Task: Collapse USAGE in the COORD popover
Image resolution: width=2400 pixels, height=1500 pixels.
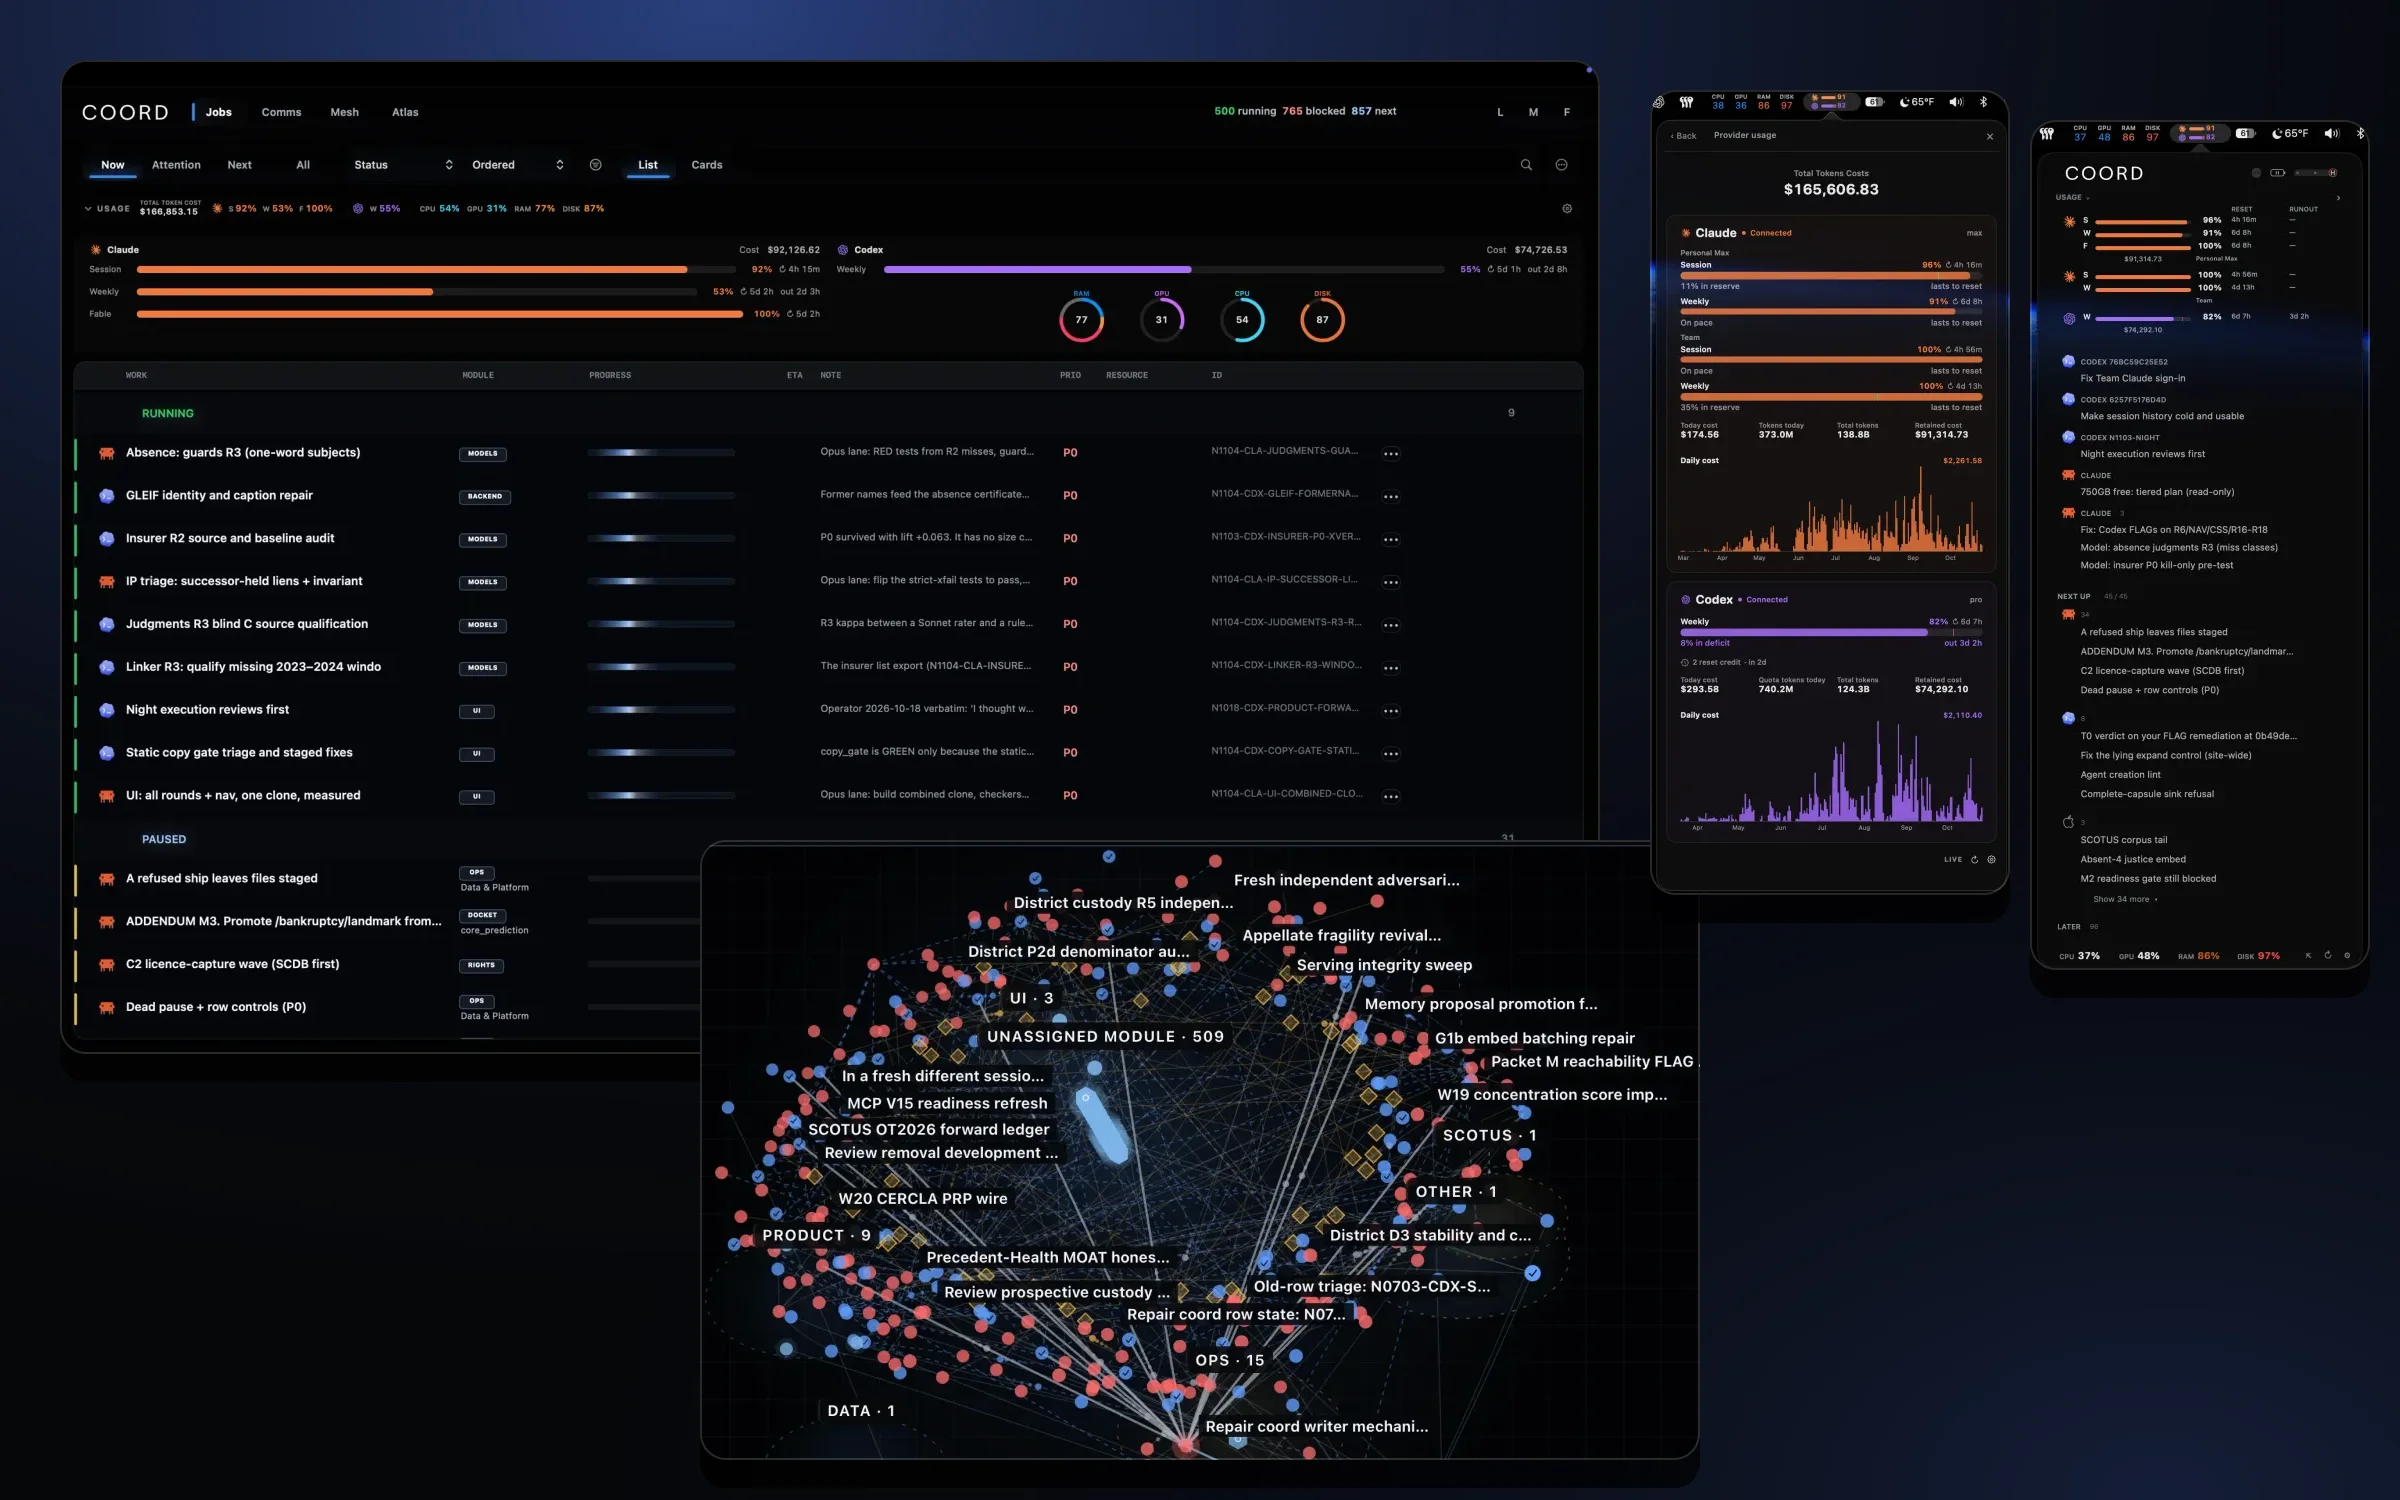Action: click(x=2072, y=198)
